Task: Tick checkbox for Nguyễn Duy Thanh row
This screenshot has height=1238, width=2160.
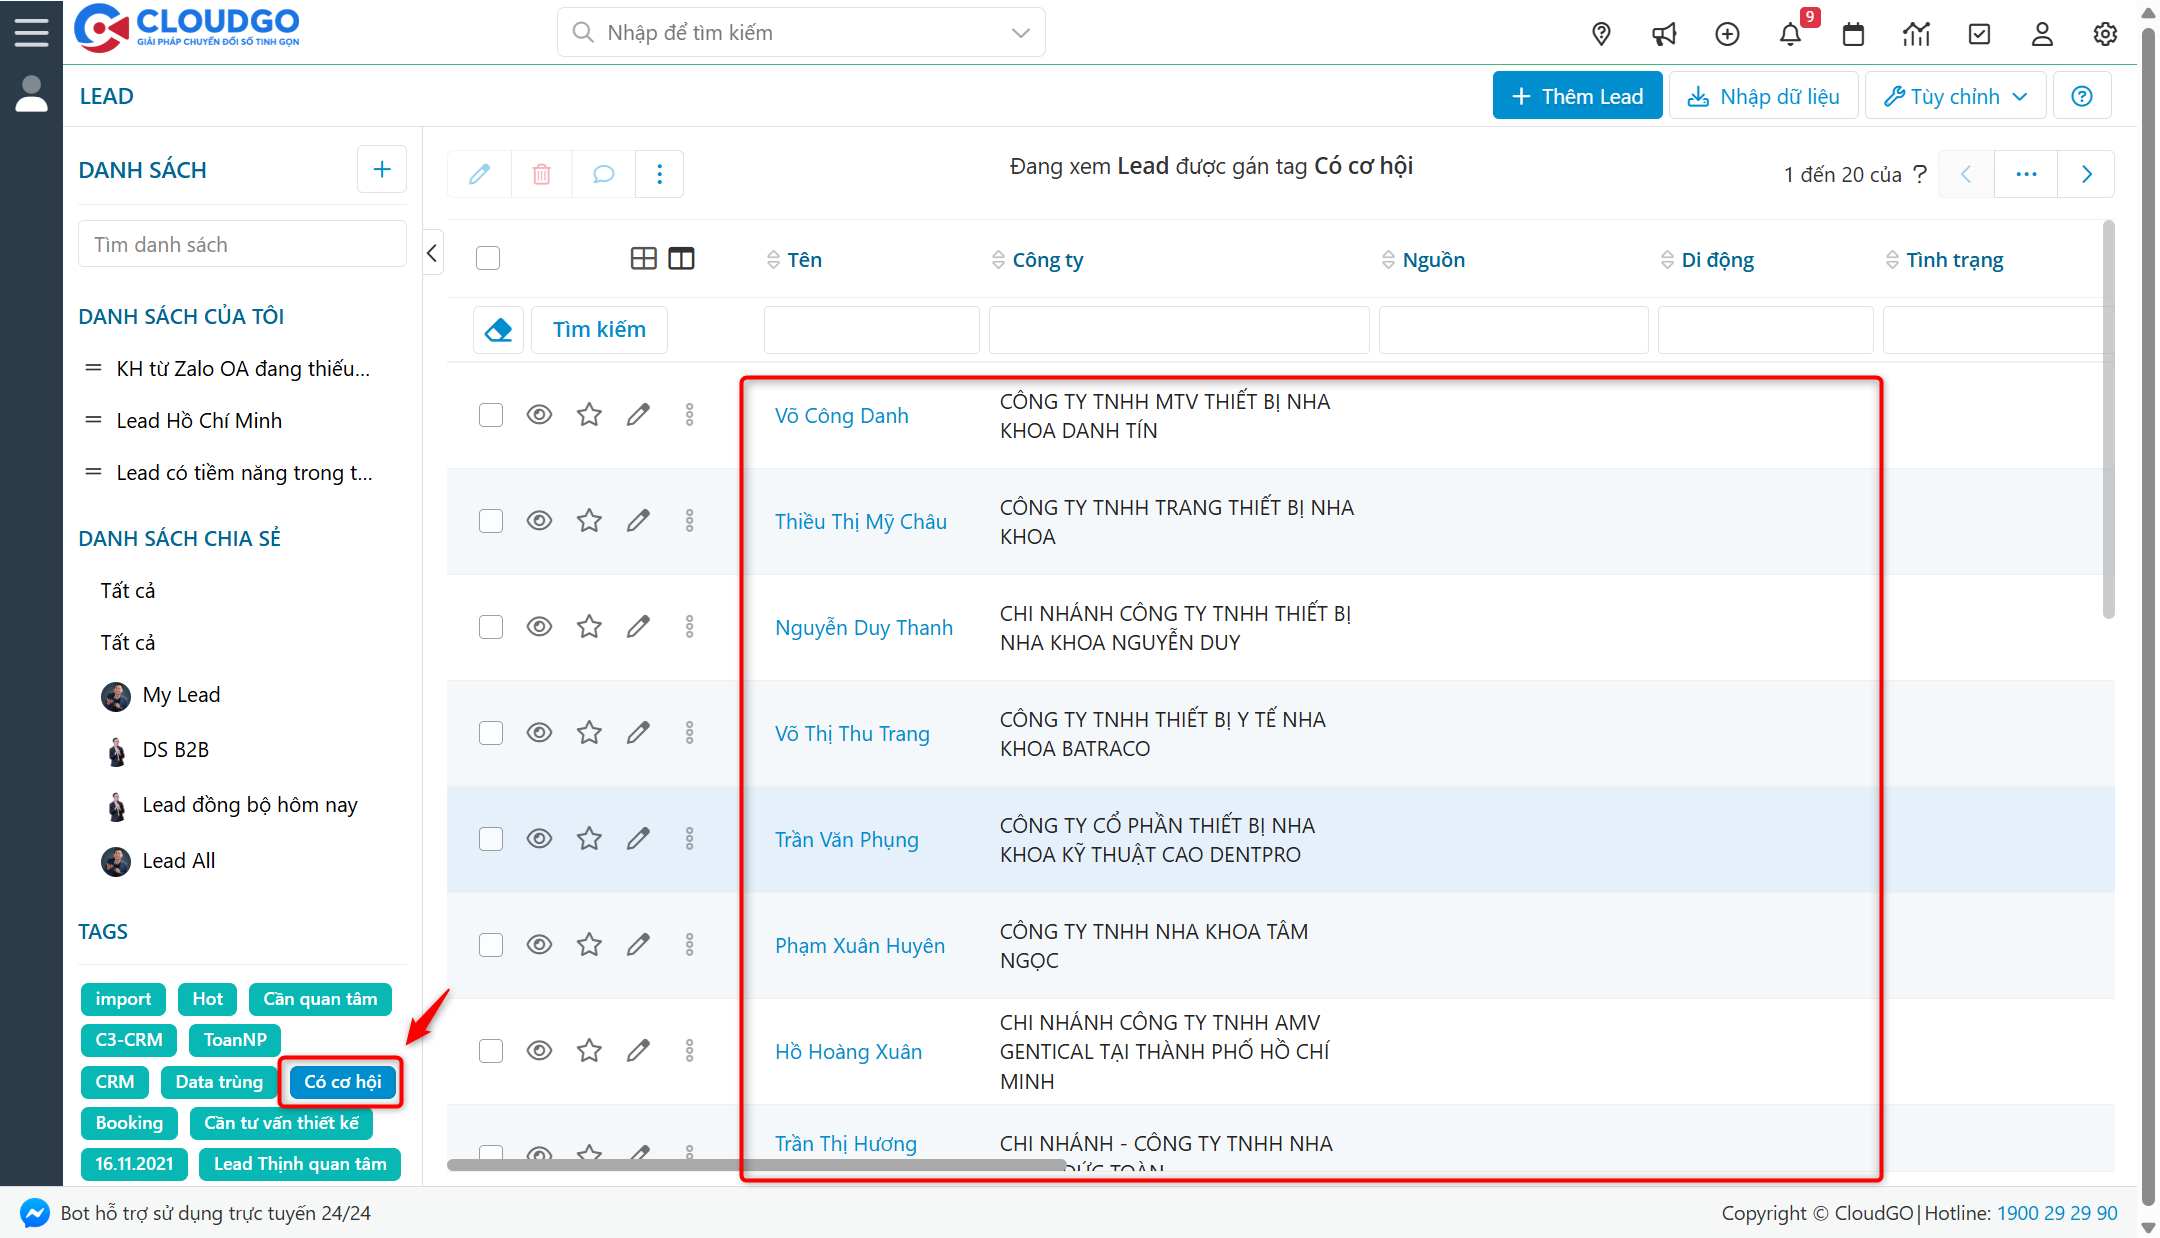Action: tap(490, 627)
